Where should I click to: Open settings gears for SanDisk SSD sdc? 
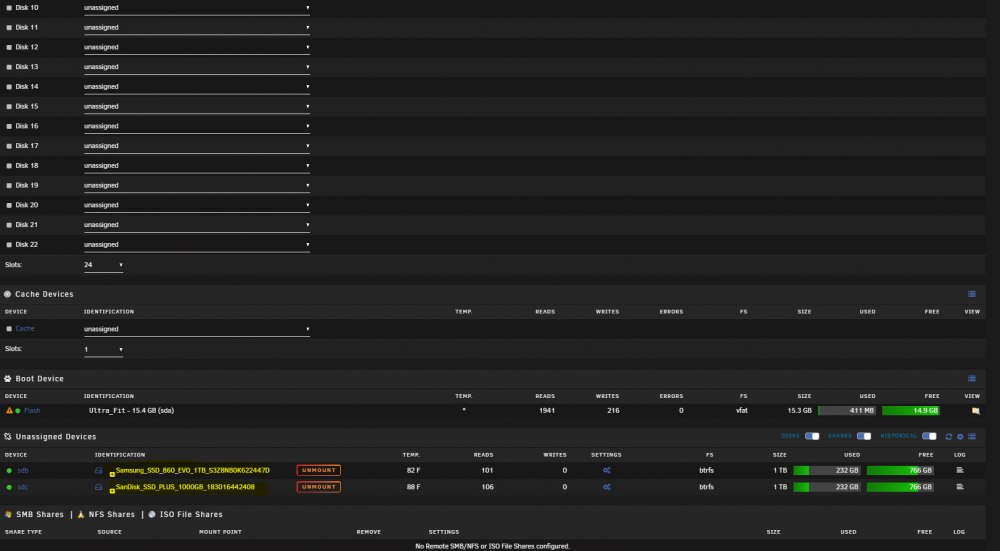pyautogui.click(x=607, y=487)
